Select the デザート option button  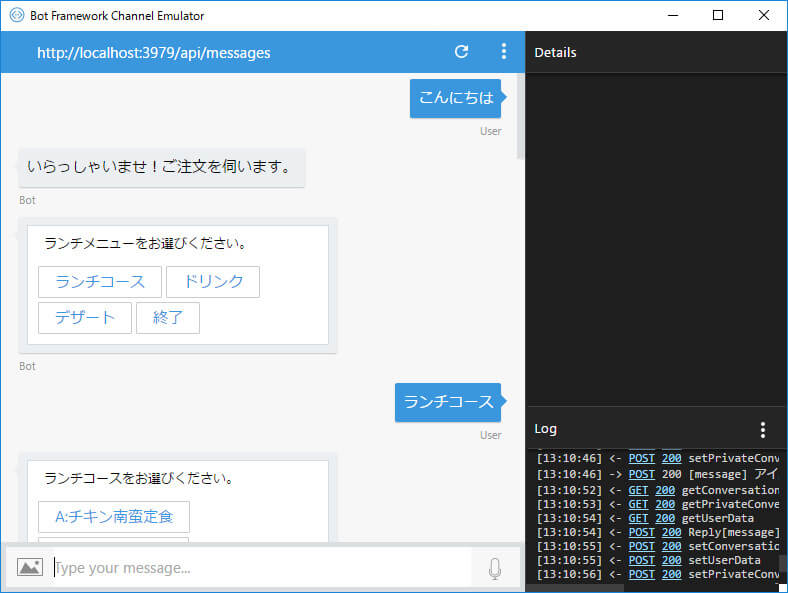85,318
